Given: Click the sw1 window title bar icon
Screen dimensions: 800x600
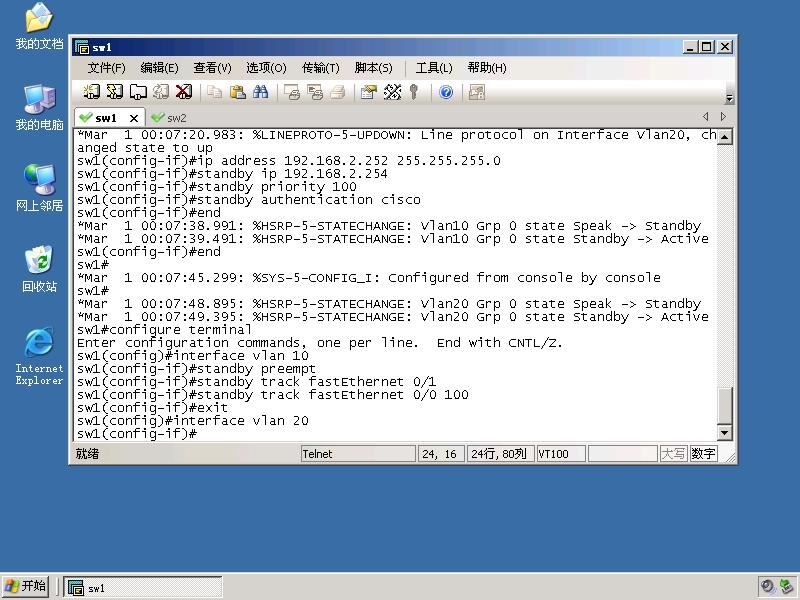Looking at the screenshot, I should (82, 47).
